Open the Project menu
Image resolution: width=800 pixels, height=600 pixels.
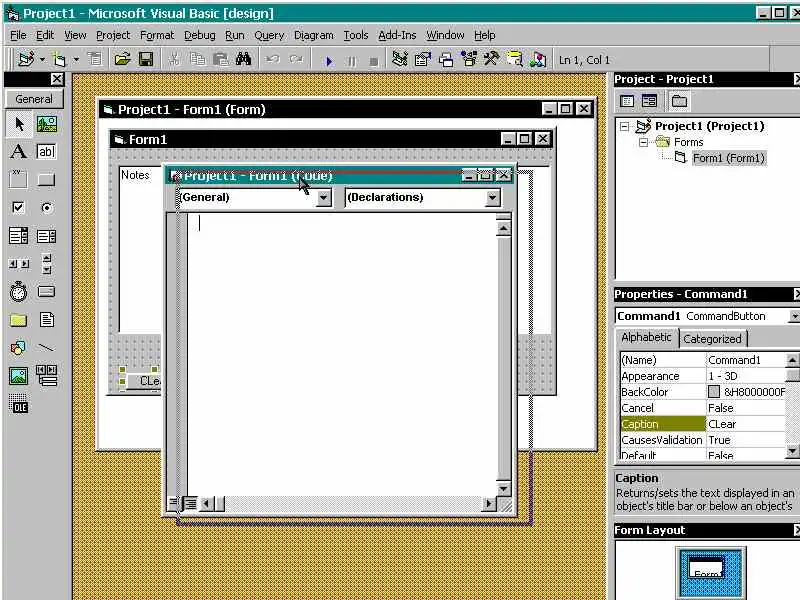click(113, 35)
